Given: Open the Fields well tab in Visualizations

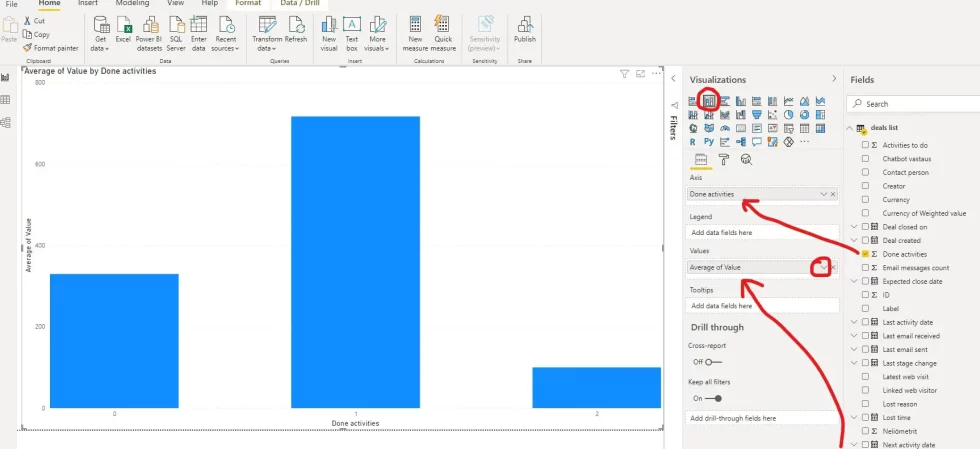Looking at the screenshot, I should point(701,159).
